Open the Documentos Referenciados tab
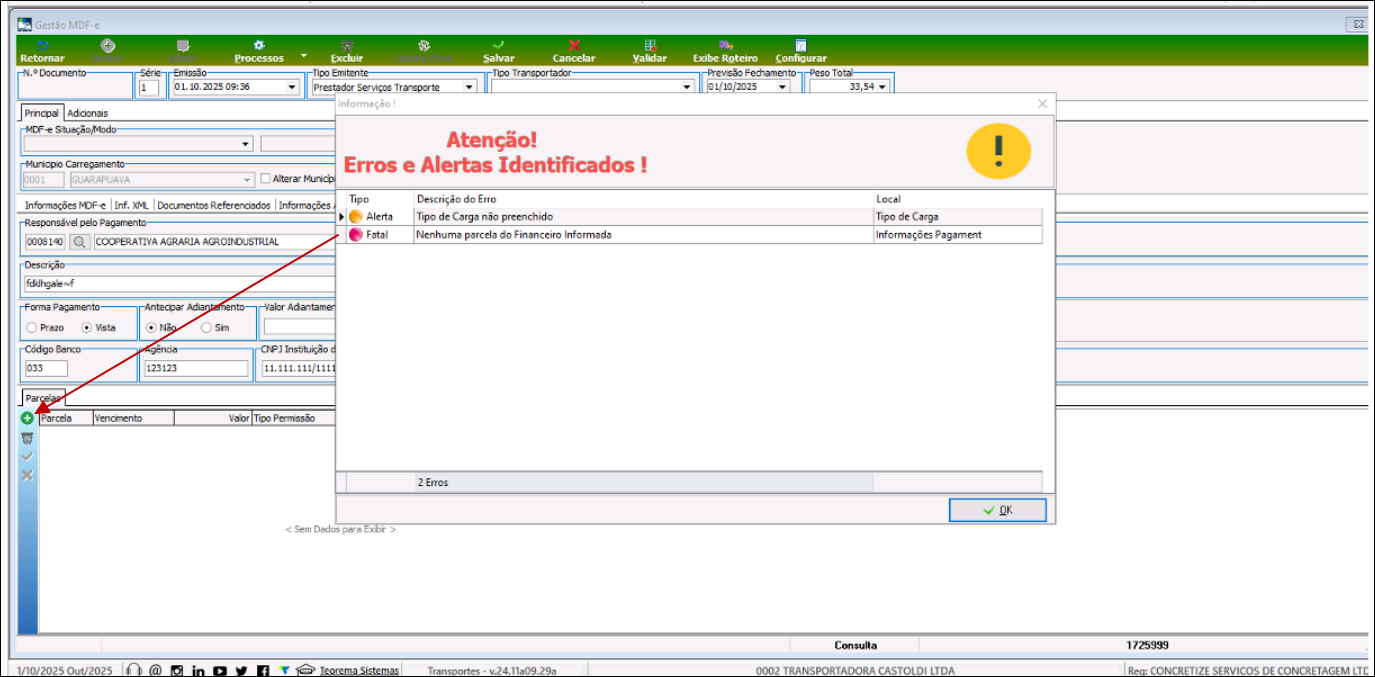Screen dimensions: 1375x677 214,205
